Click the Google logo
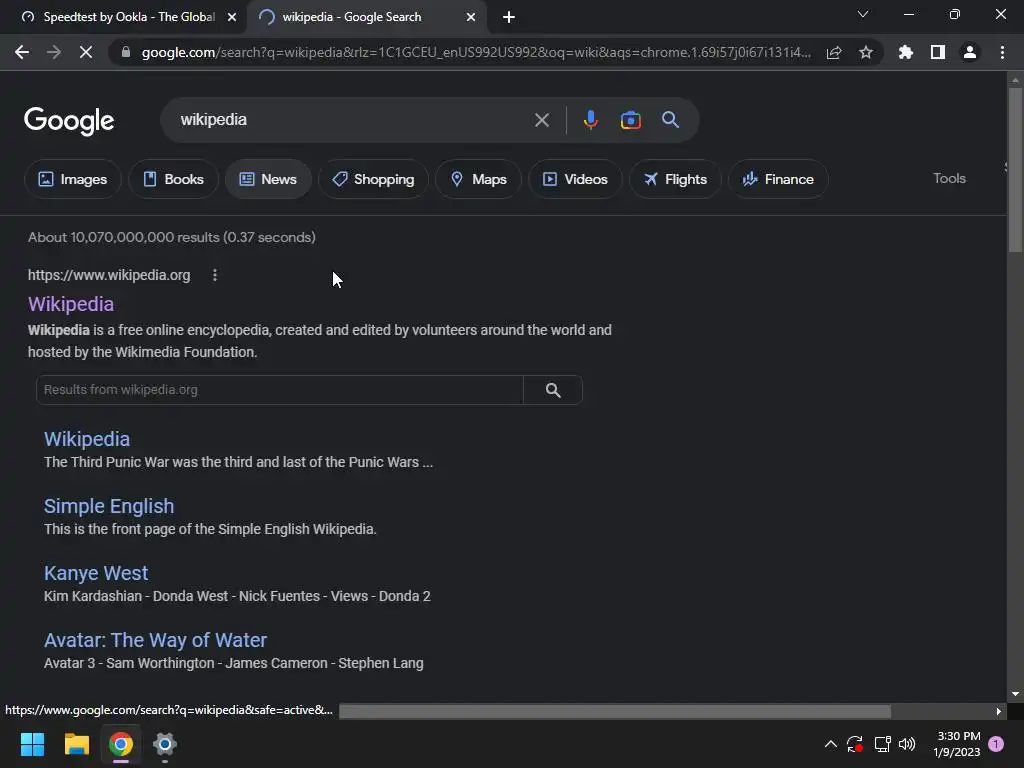This screenshot has height=768, width=1024. (x=69, y=120)
